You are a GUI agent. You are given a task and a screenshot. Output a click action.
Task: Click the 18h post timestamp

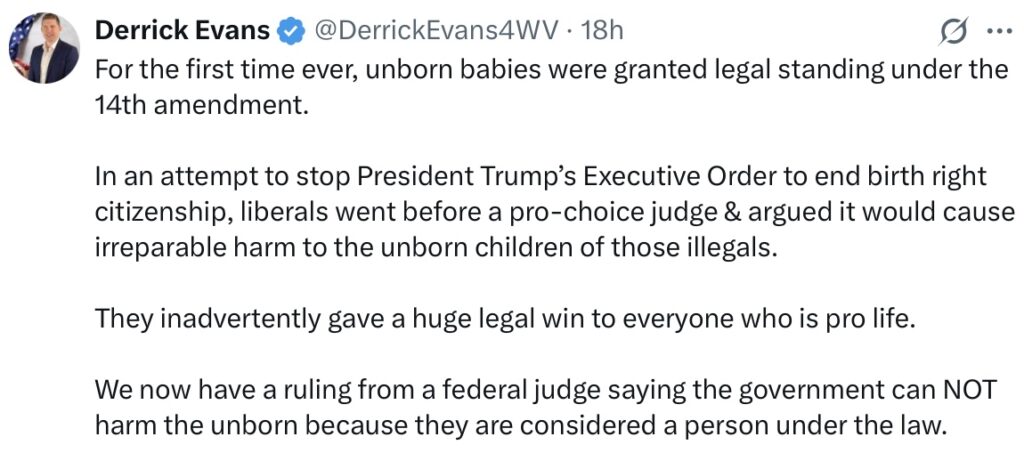pos(602,31)
